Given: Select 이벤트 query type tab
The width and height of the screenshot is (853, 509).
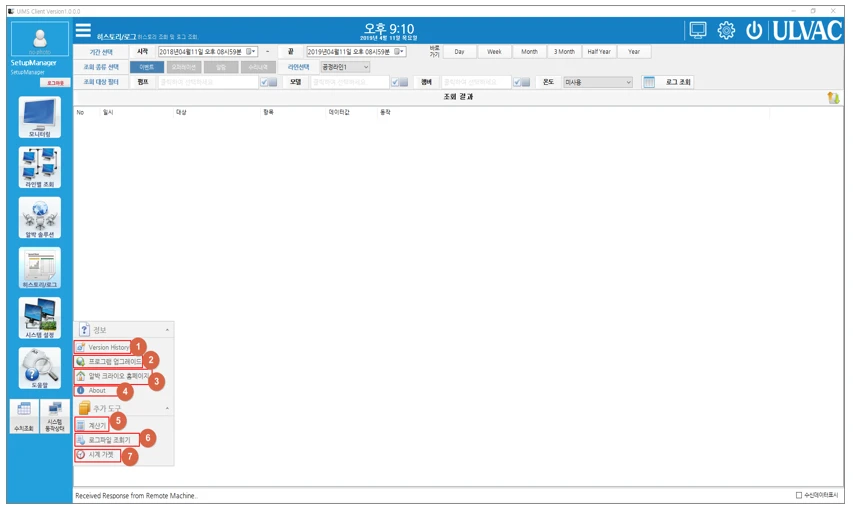Looking at the screenshot, I should click(x=147, y=67).
